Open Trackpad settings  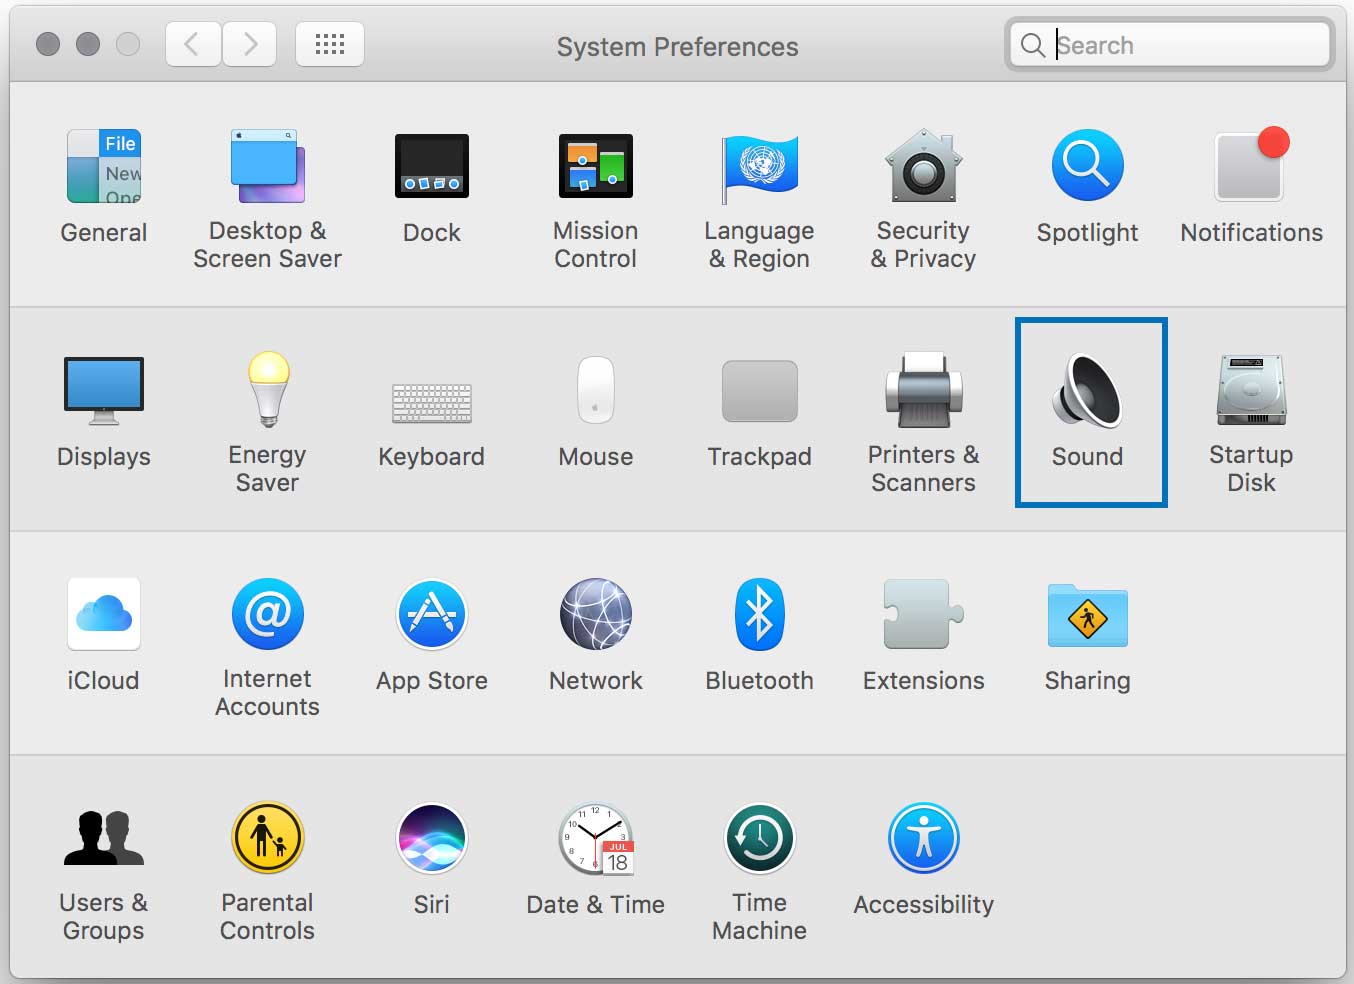pyautogui.click(x=759, y=414)
